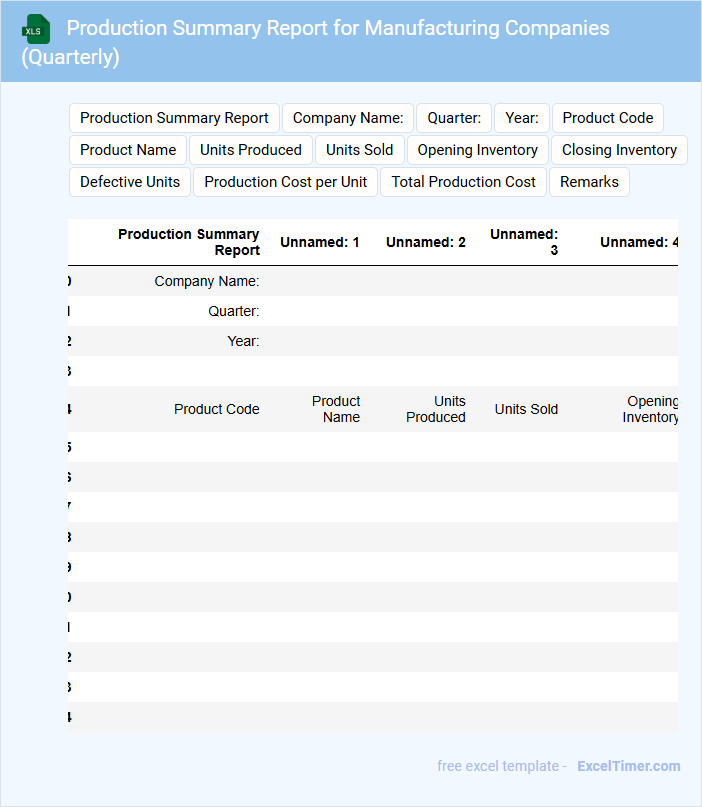Viewport: 702px width, 807px height.
Task: Click the green XLS file icon
Action: click(36, 29)
